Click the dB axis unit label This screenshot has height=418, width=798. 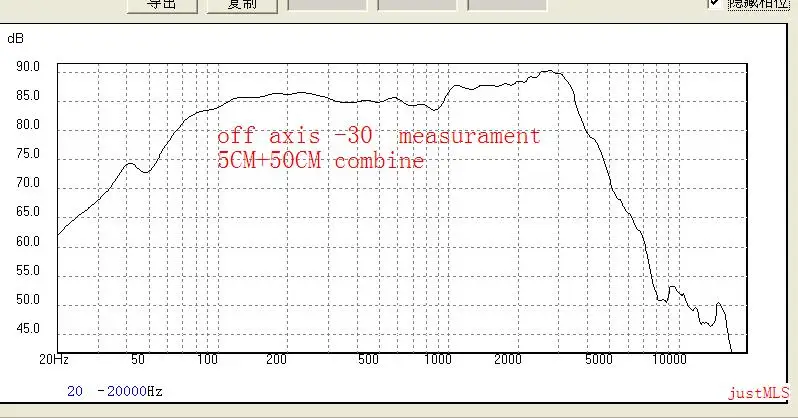tap(15, 39)
